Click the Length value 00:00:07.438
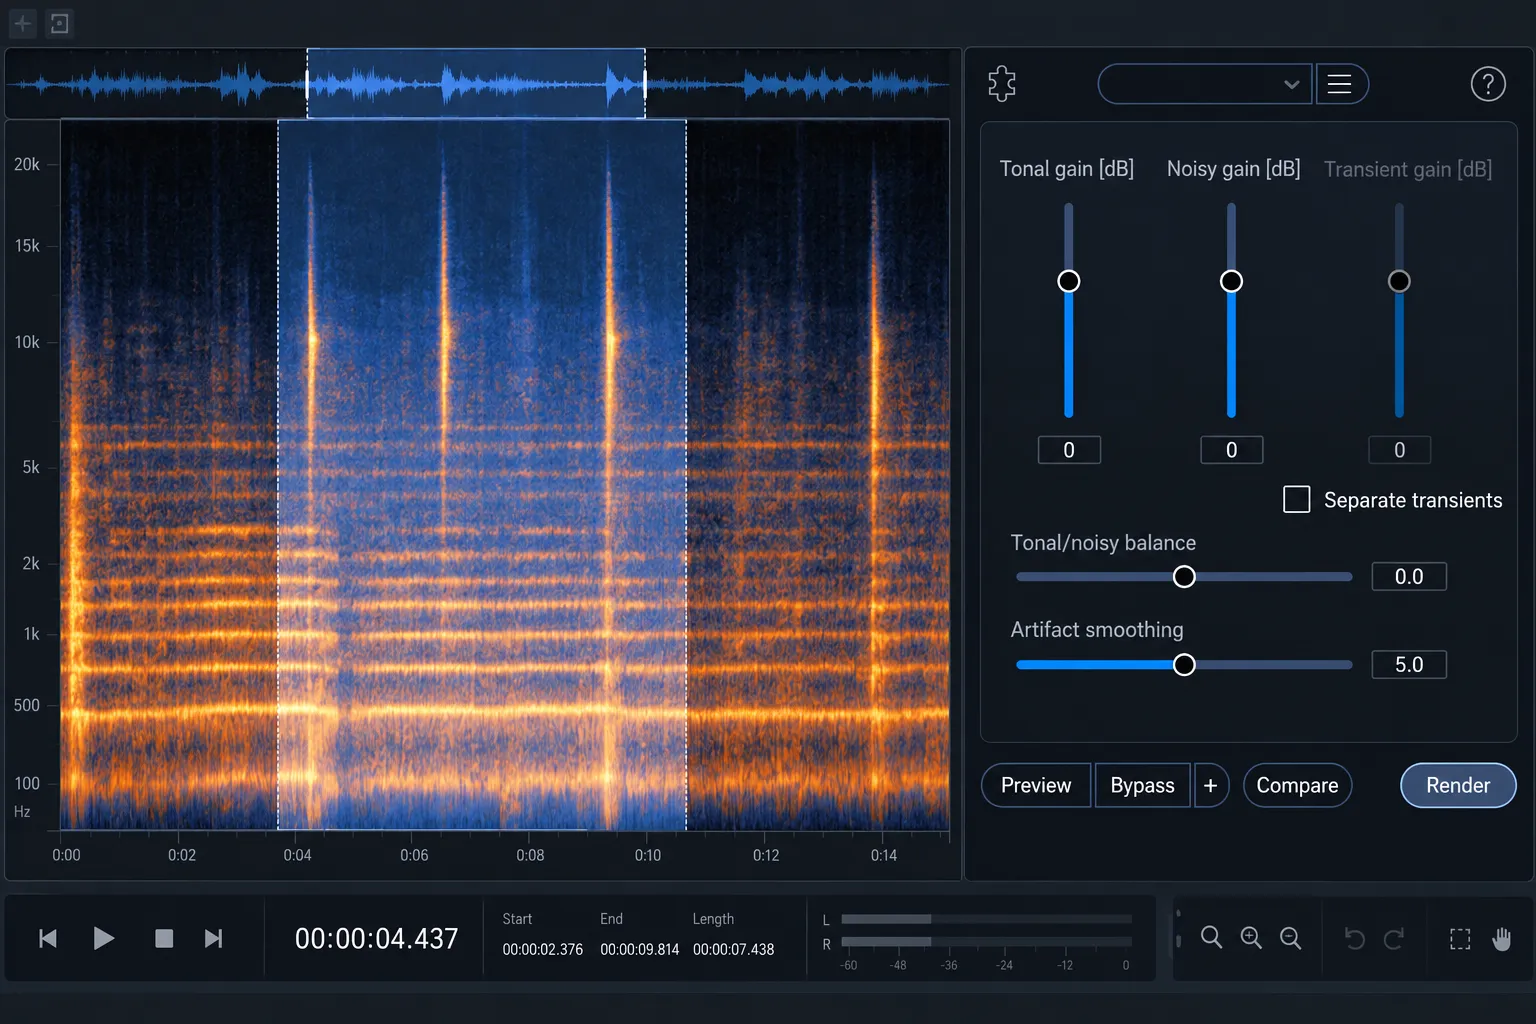The width and height of the screenshot is (1536, 1024). (x=733, y=950)
